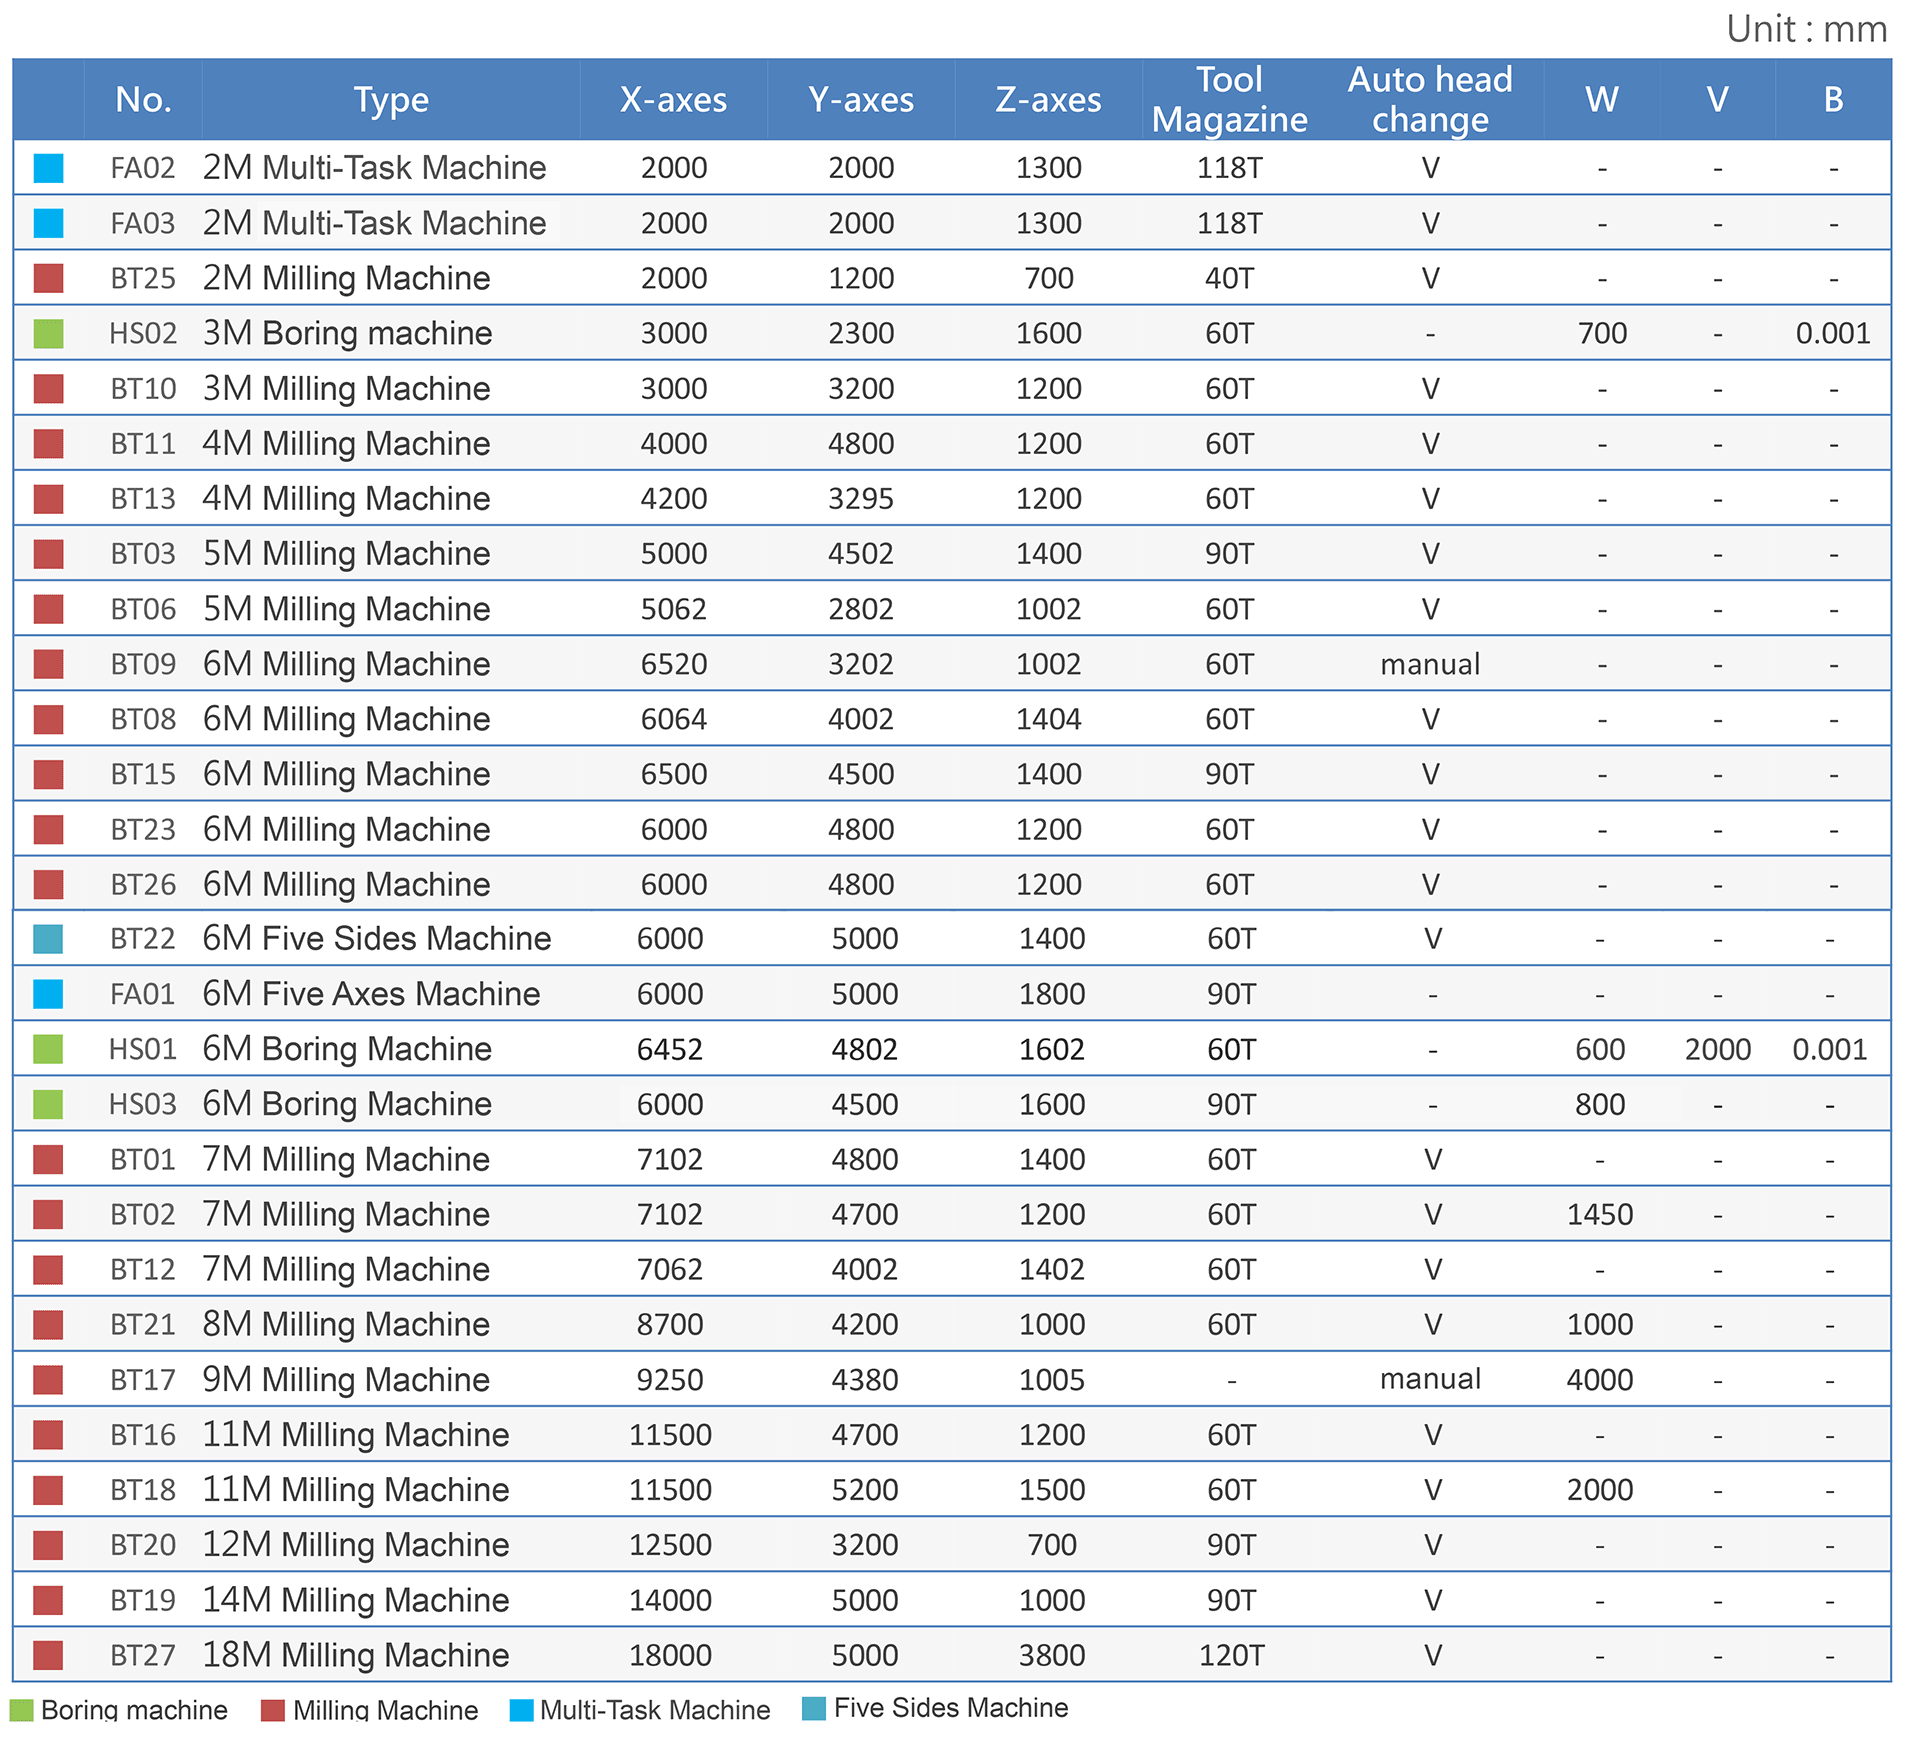Click V value 2000 in HS01 row
Viewport: 1905px width, 1759px height.
1718,1049
